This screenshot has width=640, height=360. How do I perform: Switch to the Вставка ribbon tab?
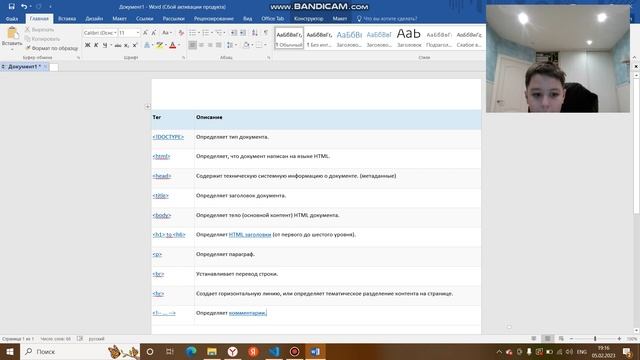(67, 18)
